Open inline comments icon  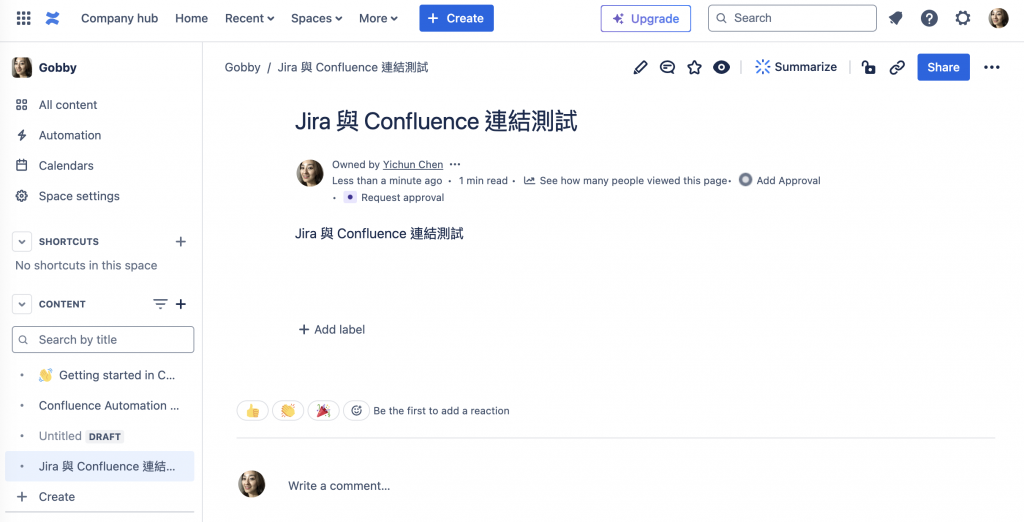click(667, 67)
